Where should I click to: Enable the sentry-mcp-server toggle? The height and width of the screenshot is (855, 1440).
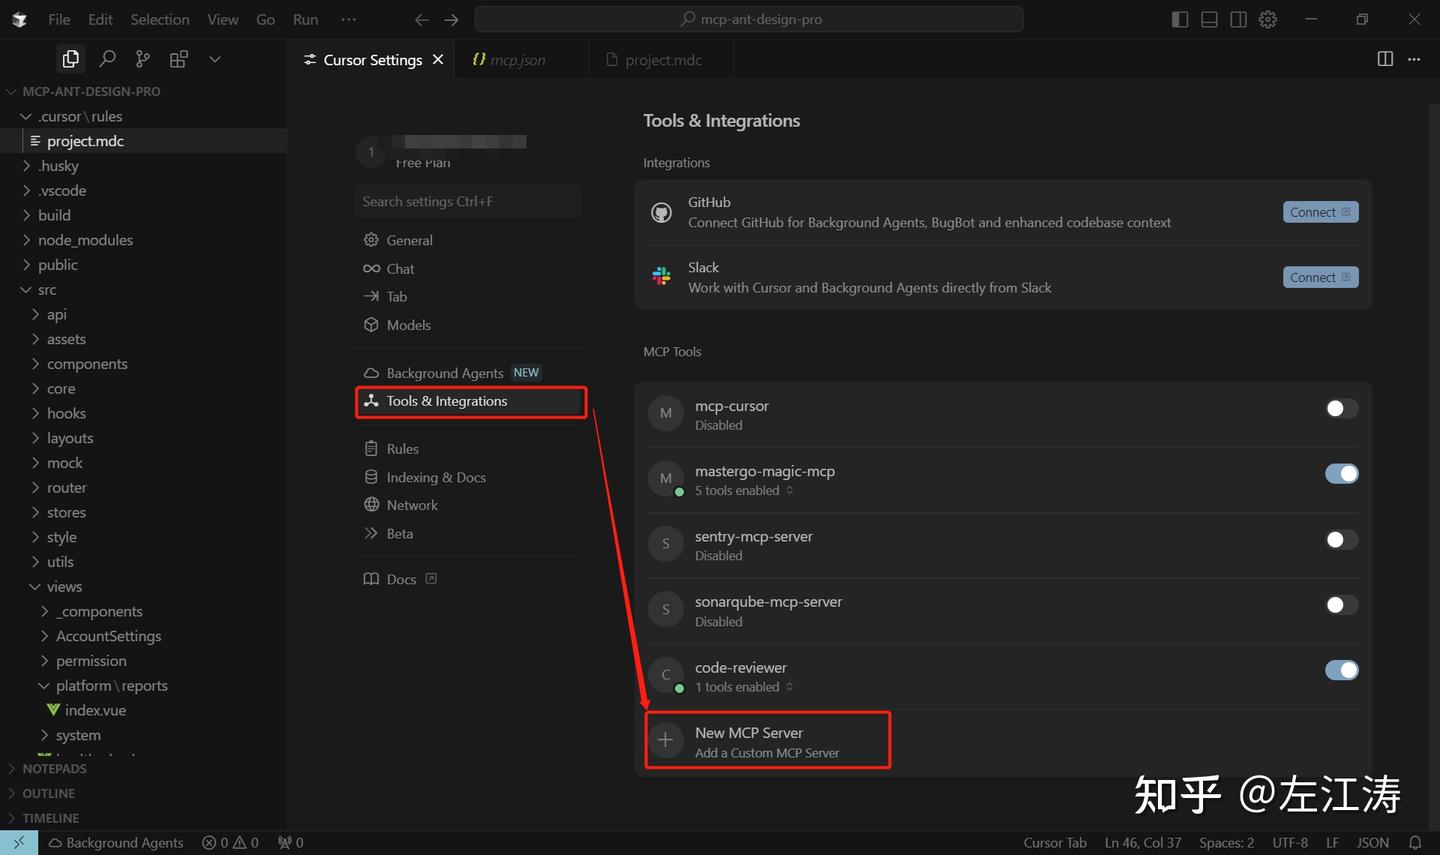1341,540
